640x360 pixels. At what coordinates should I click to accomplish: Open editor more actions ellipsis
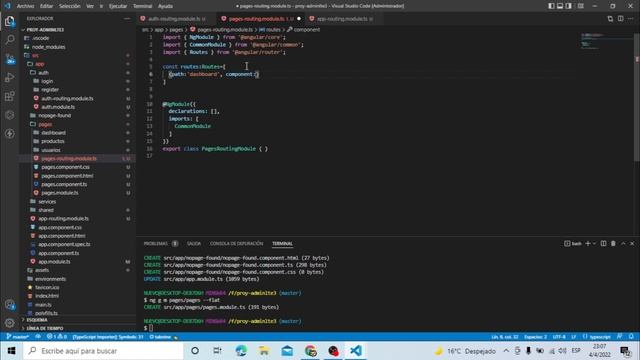pyautogui.click(x=631, y=19)
